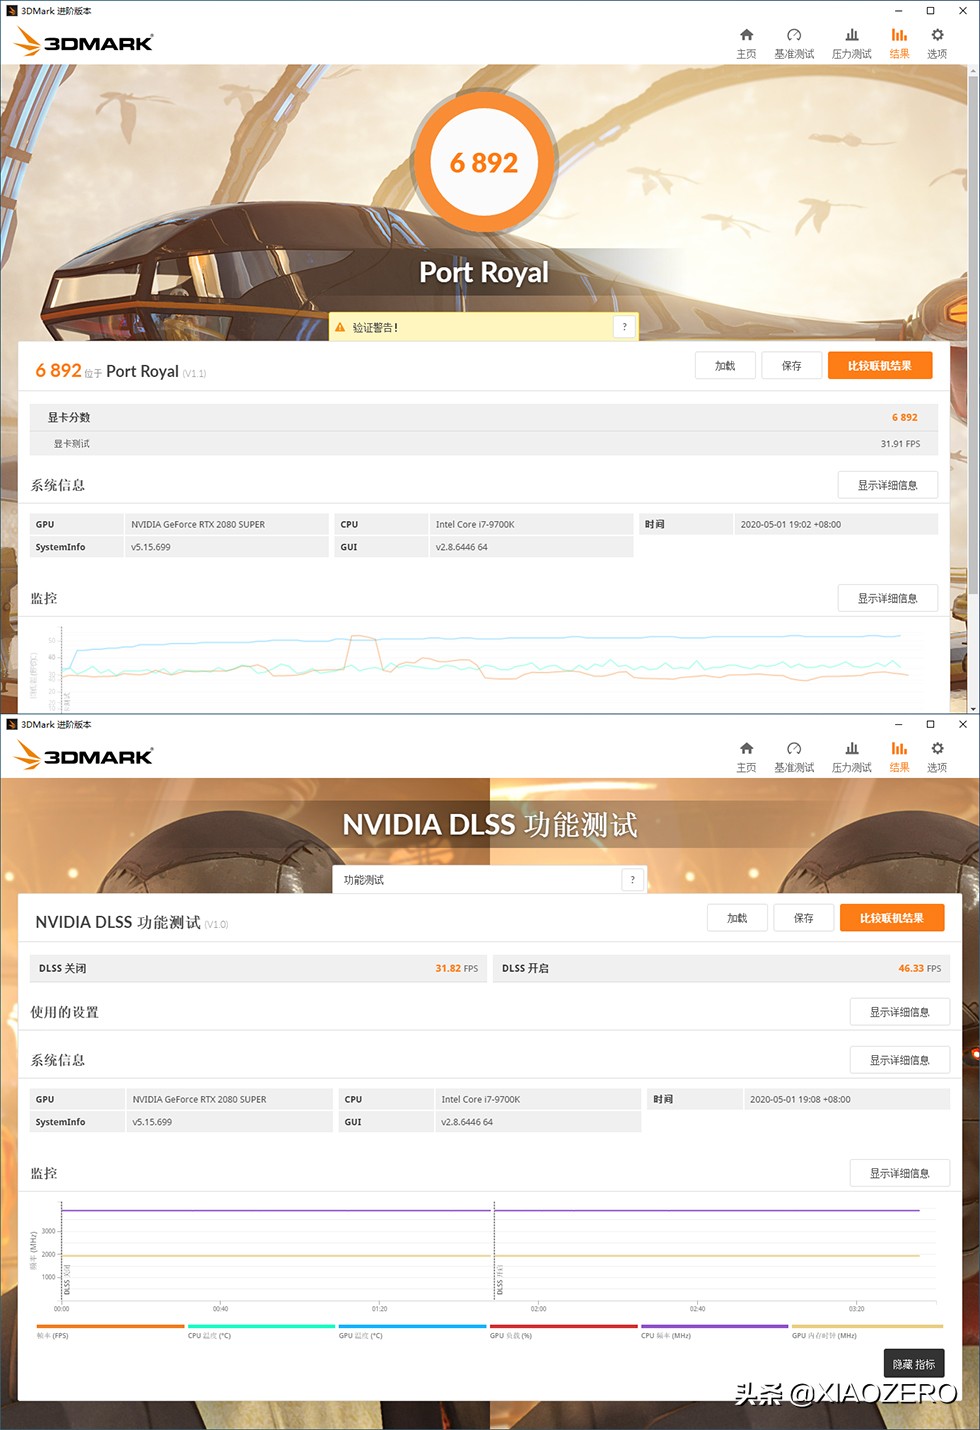Show details for 使用的设置 section
This screenshot has width=980, height=1430.
(900, 1012)
